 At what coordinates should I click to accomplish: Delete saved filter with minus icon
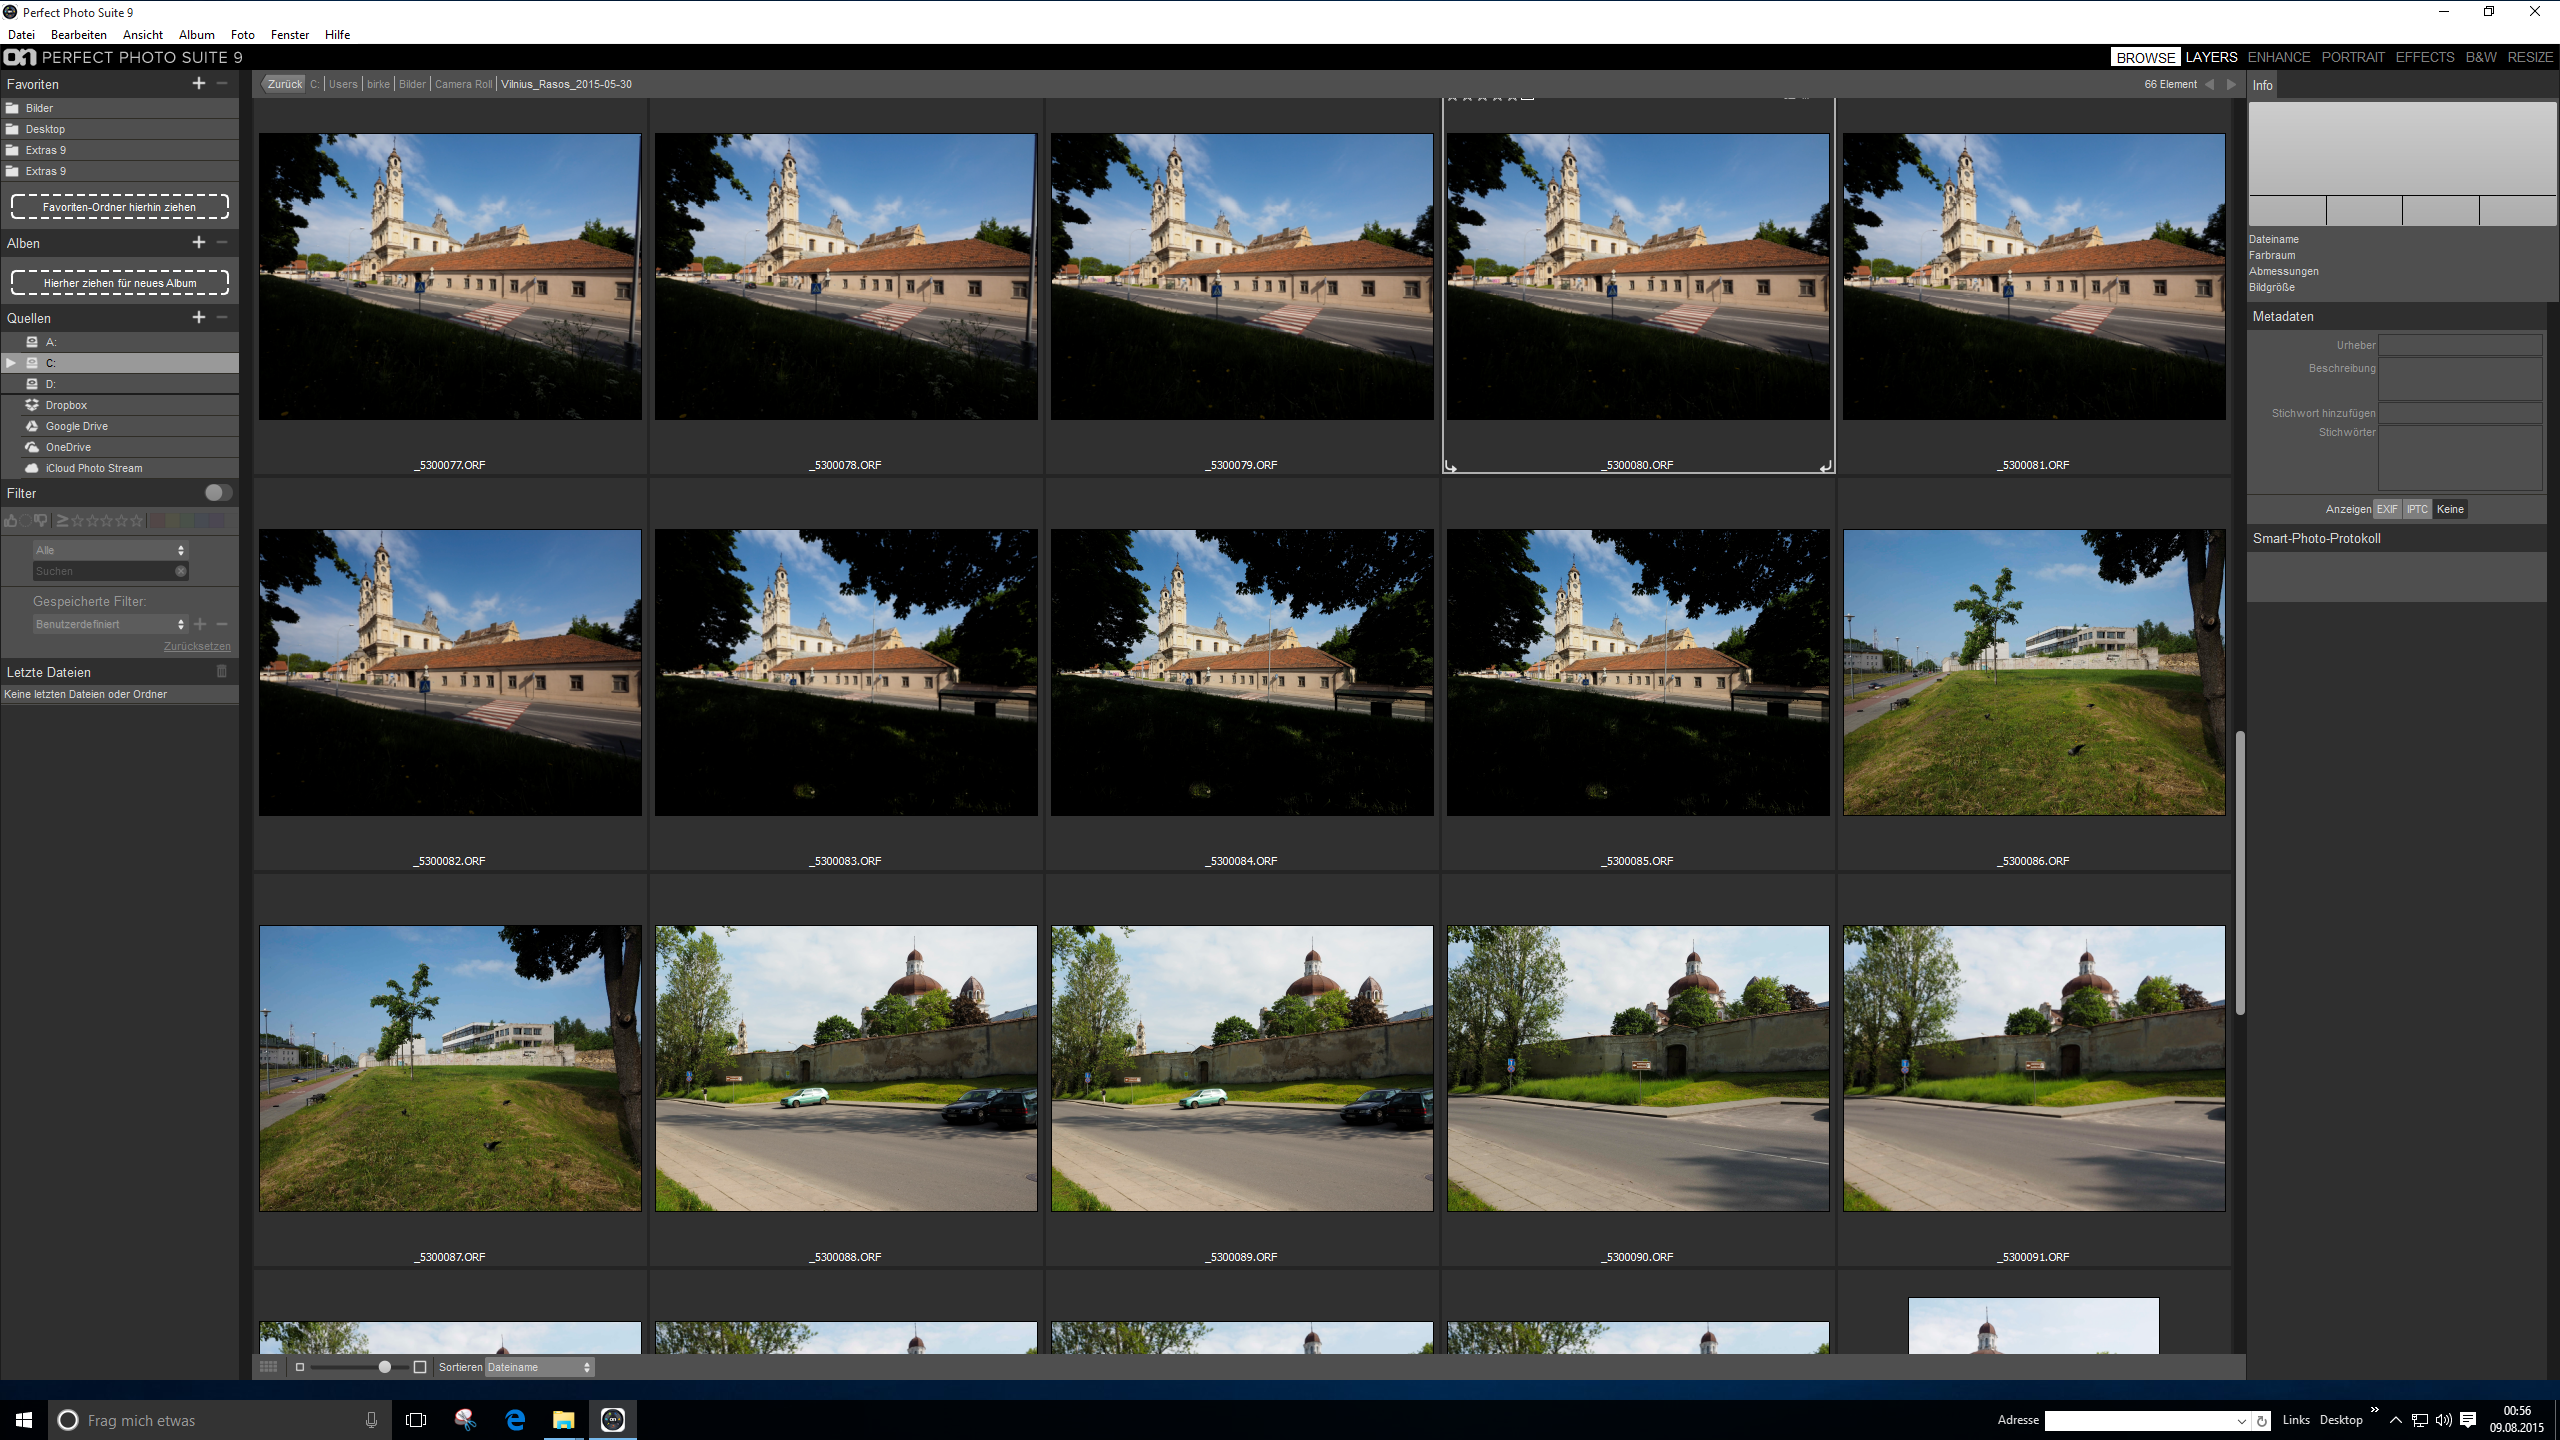pos(222,624)
